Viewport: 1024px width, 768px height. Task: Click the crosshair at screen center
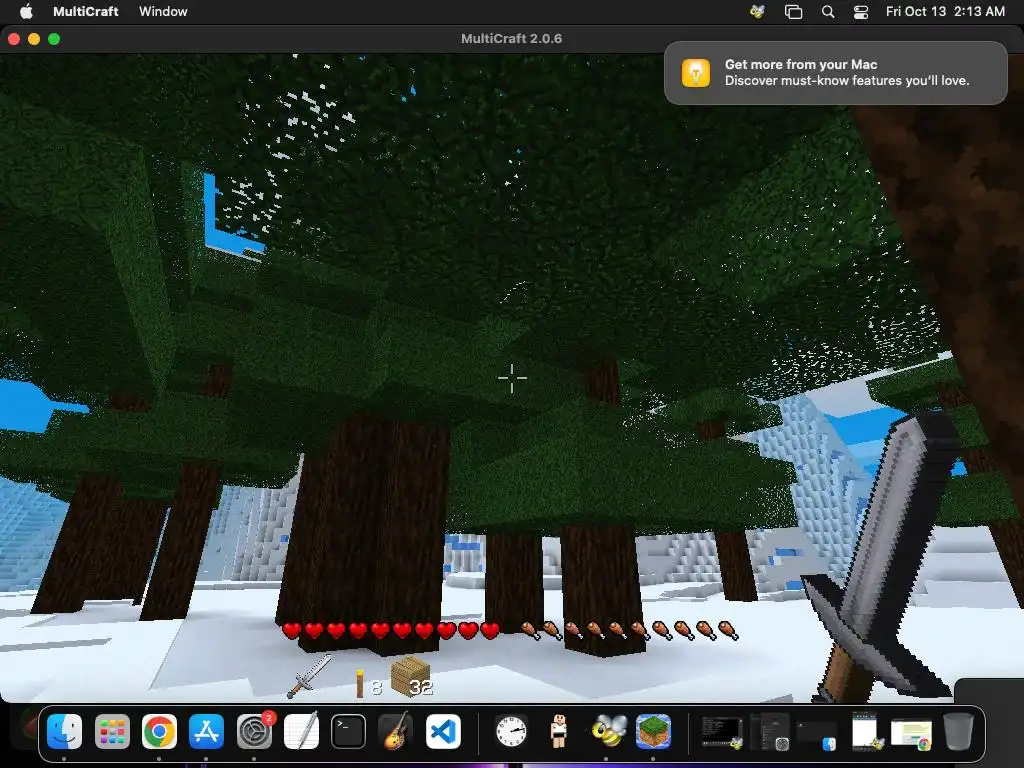pyautogui.click(x=512, y=379)
